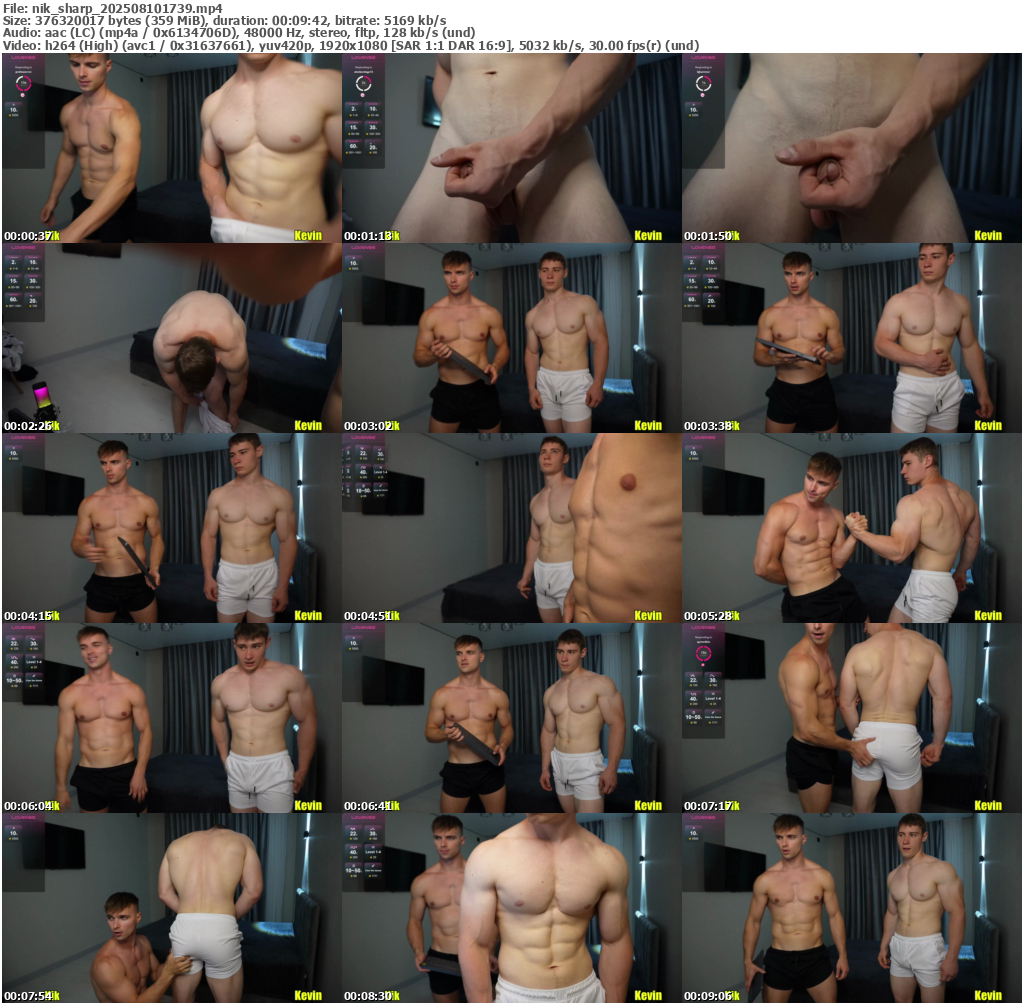Click the file name text nik_sharp_202508101739.mp4
Viewport: 1024px width, 1003px height.
pos(127,8)
